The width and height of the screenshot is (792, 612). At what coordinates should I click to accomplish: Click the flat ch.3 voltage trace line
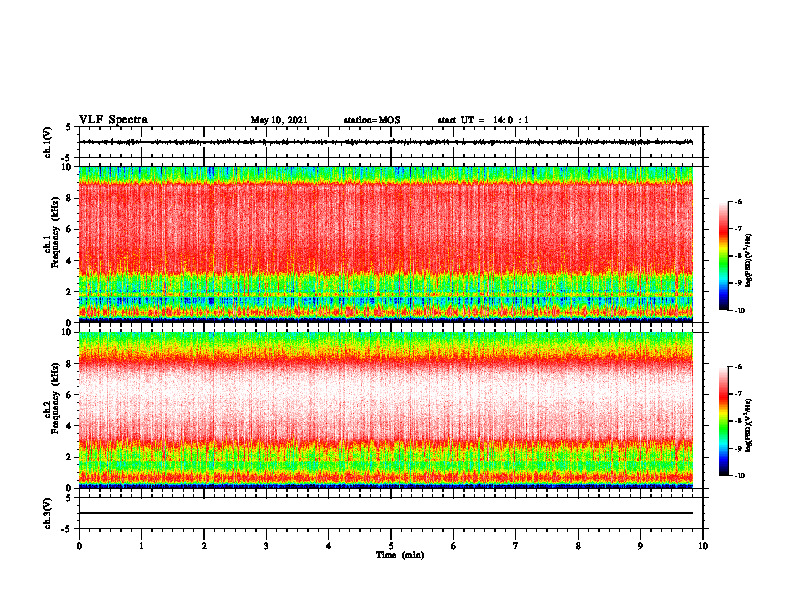coord(386,513)
